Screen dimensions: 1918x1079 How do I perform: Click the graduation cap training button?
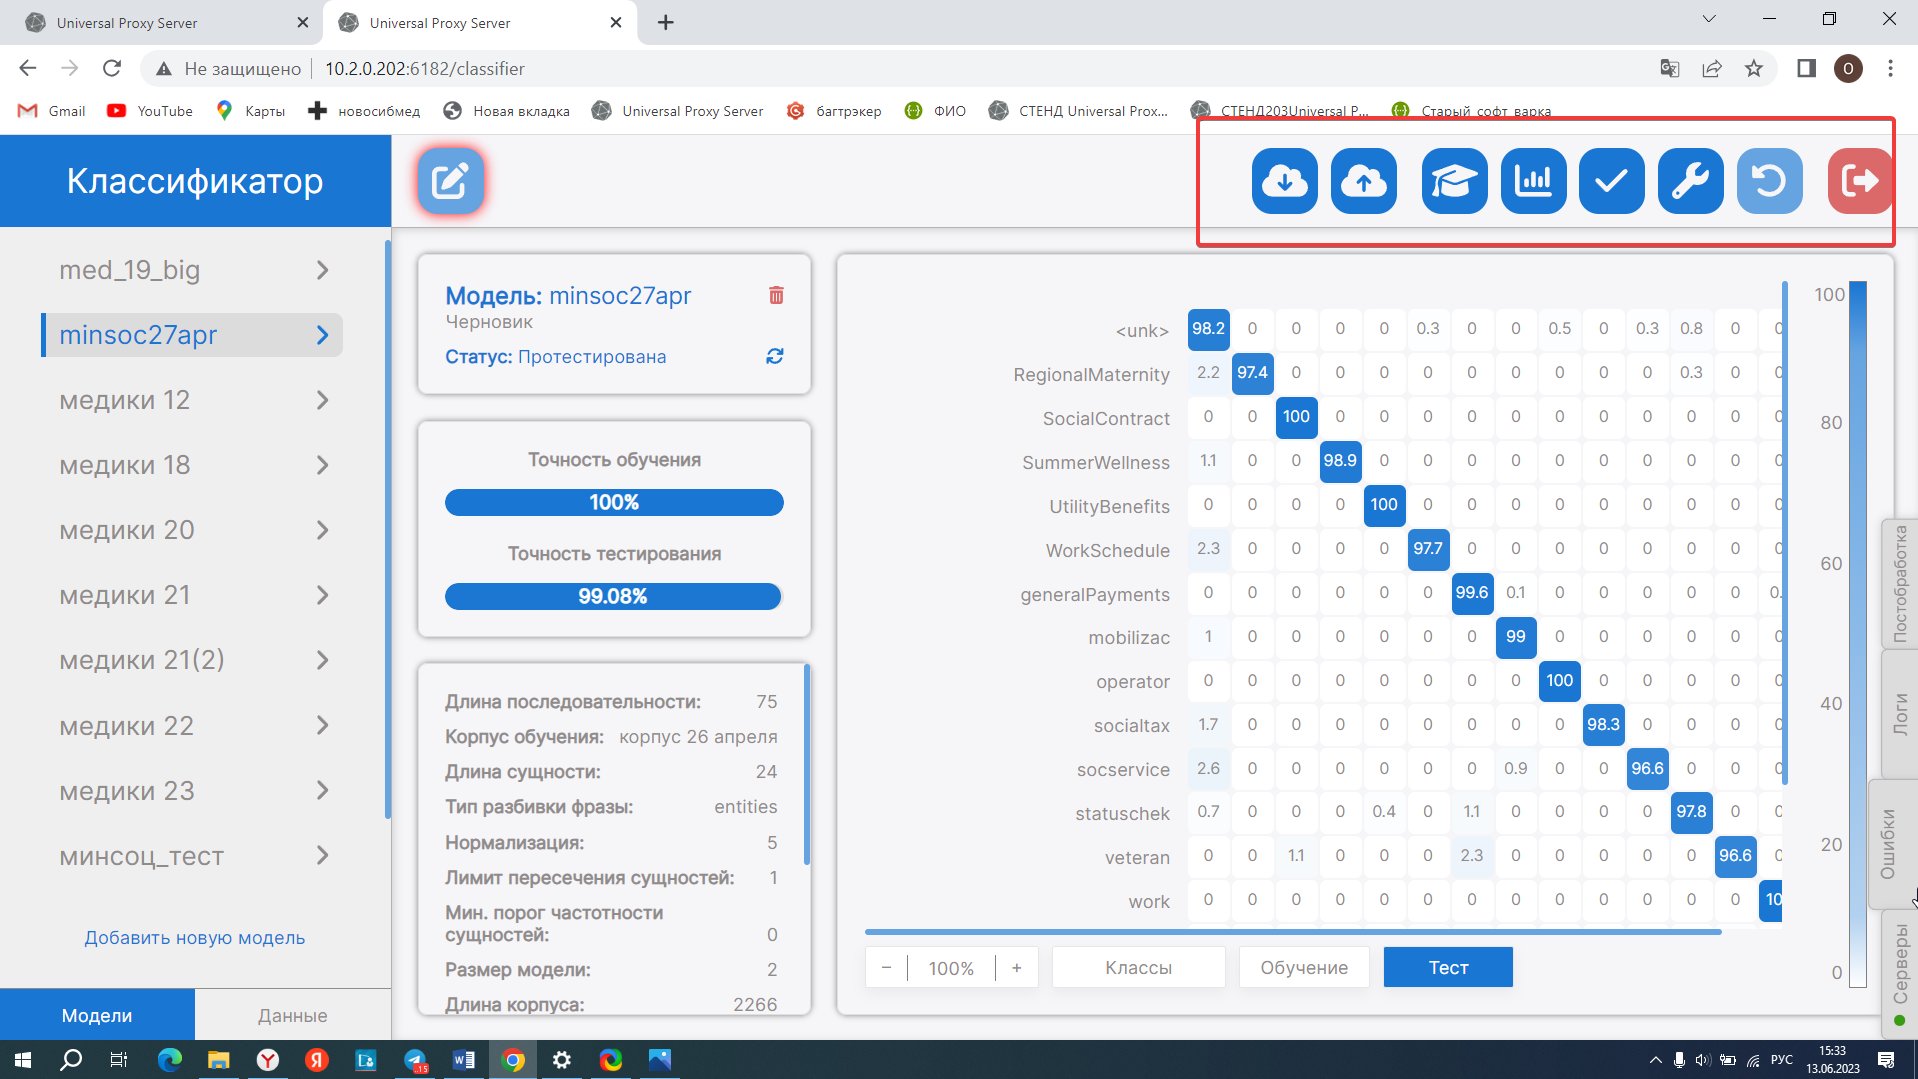tap(1453, 181)
